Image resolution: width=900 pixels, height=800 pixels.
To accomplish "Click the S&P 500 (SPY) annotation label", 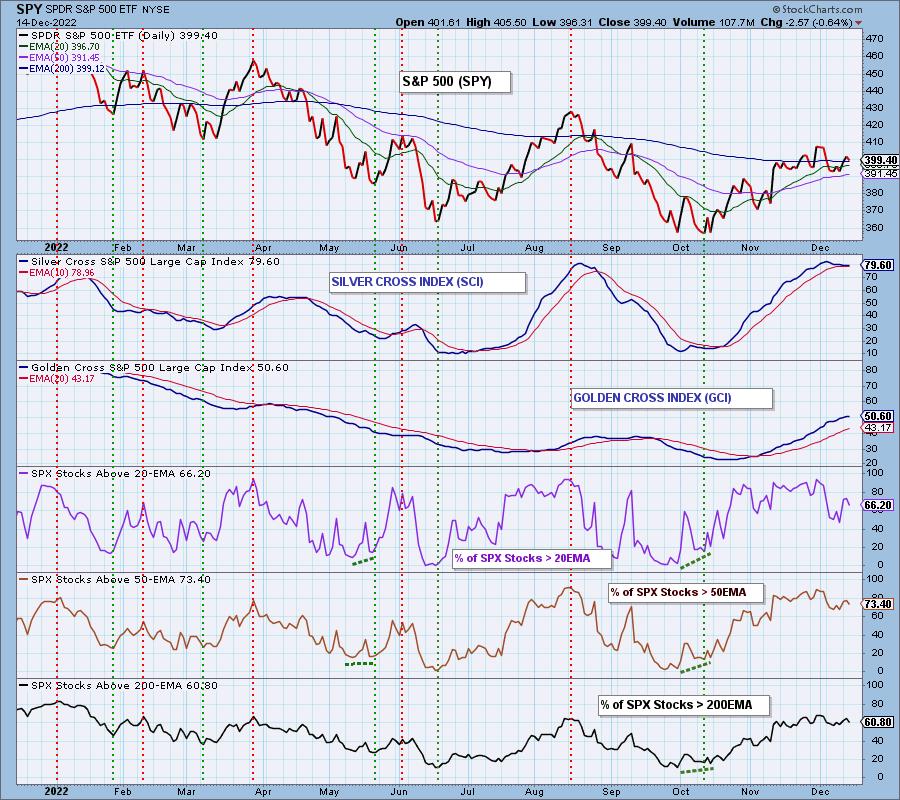I will click(x=455, y=81).
